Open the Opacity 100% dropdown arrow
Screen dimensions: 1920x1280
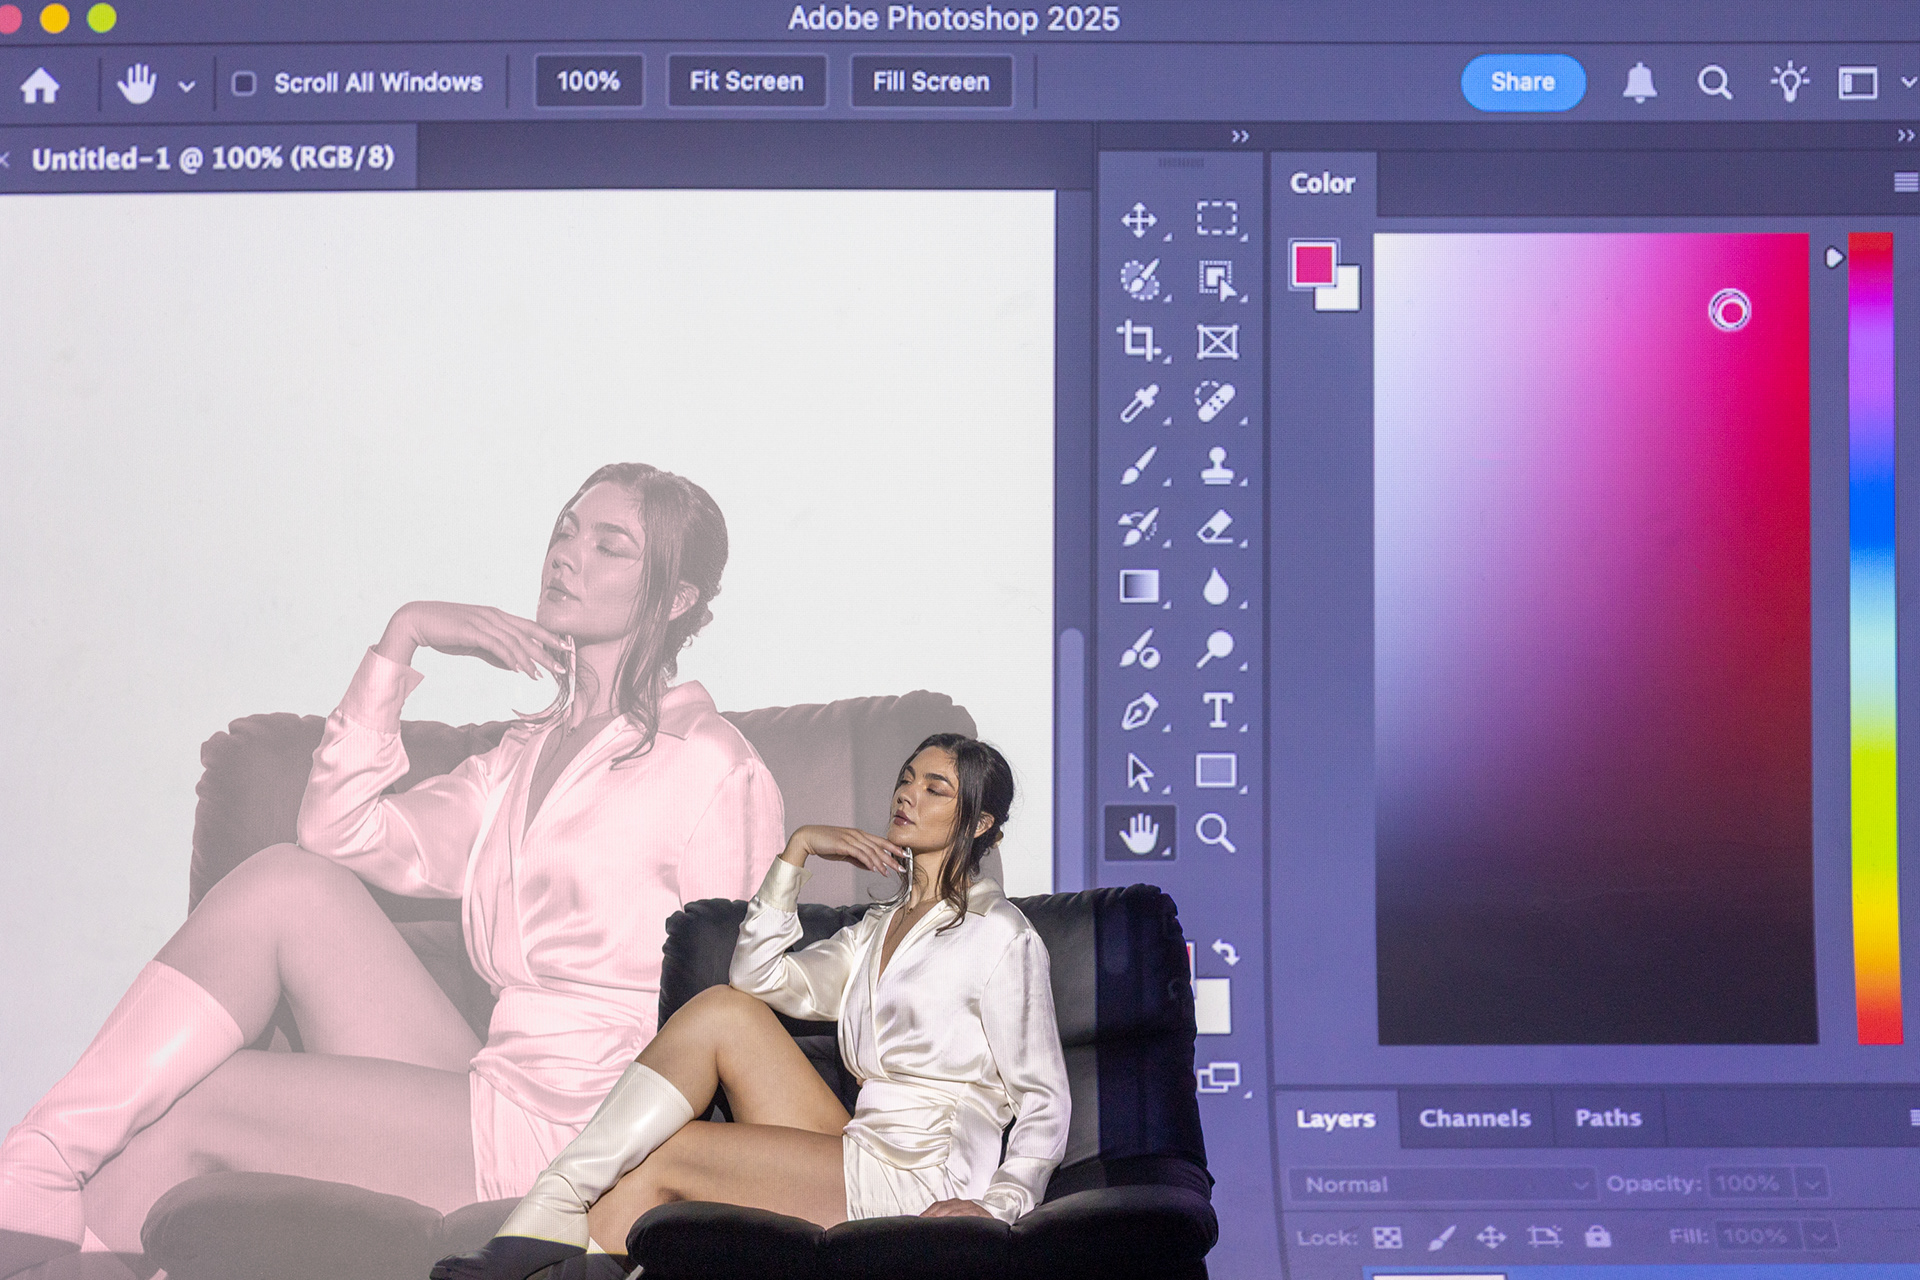[1812, 1184]
